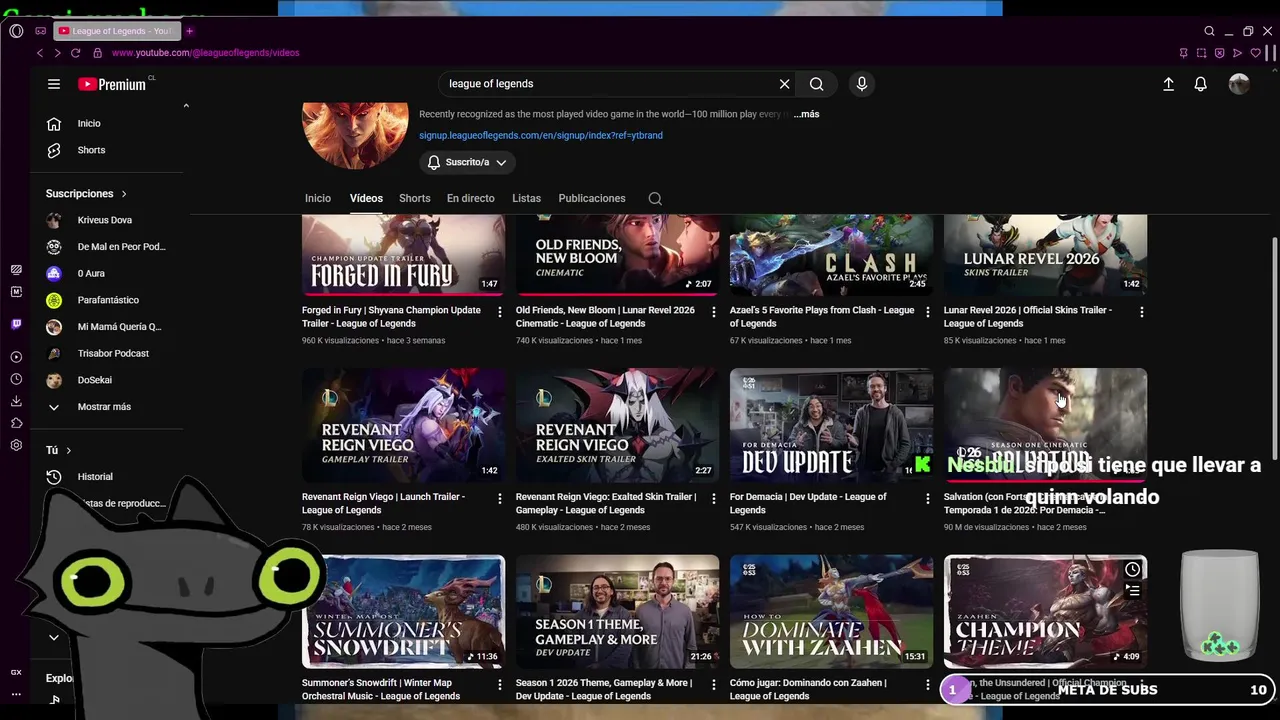Open the snapshot capture tool icon
The height and width of the screenshot is (720, 1280).
pyautogui.click(x=1201, y=53)
